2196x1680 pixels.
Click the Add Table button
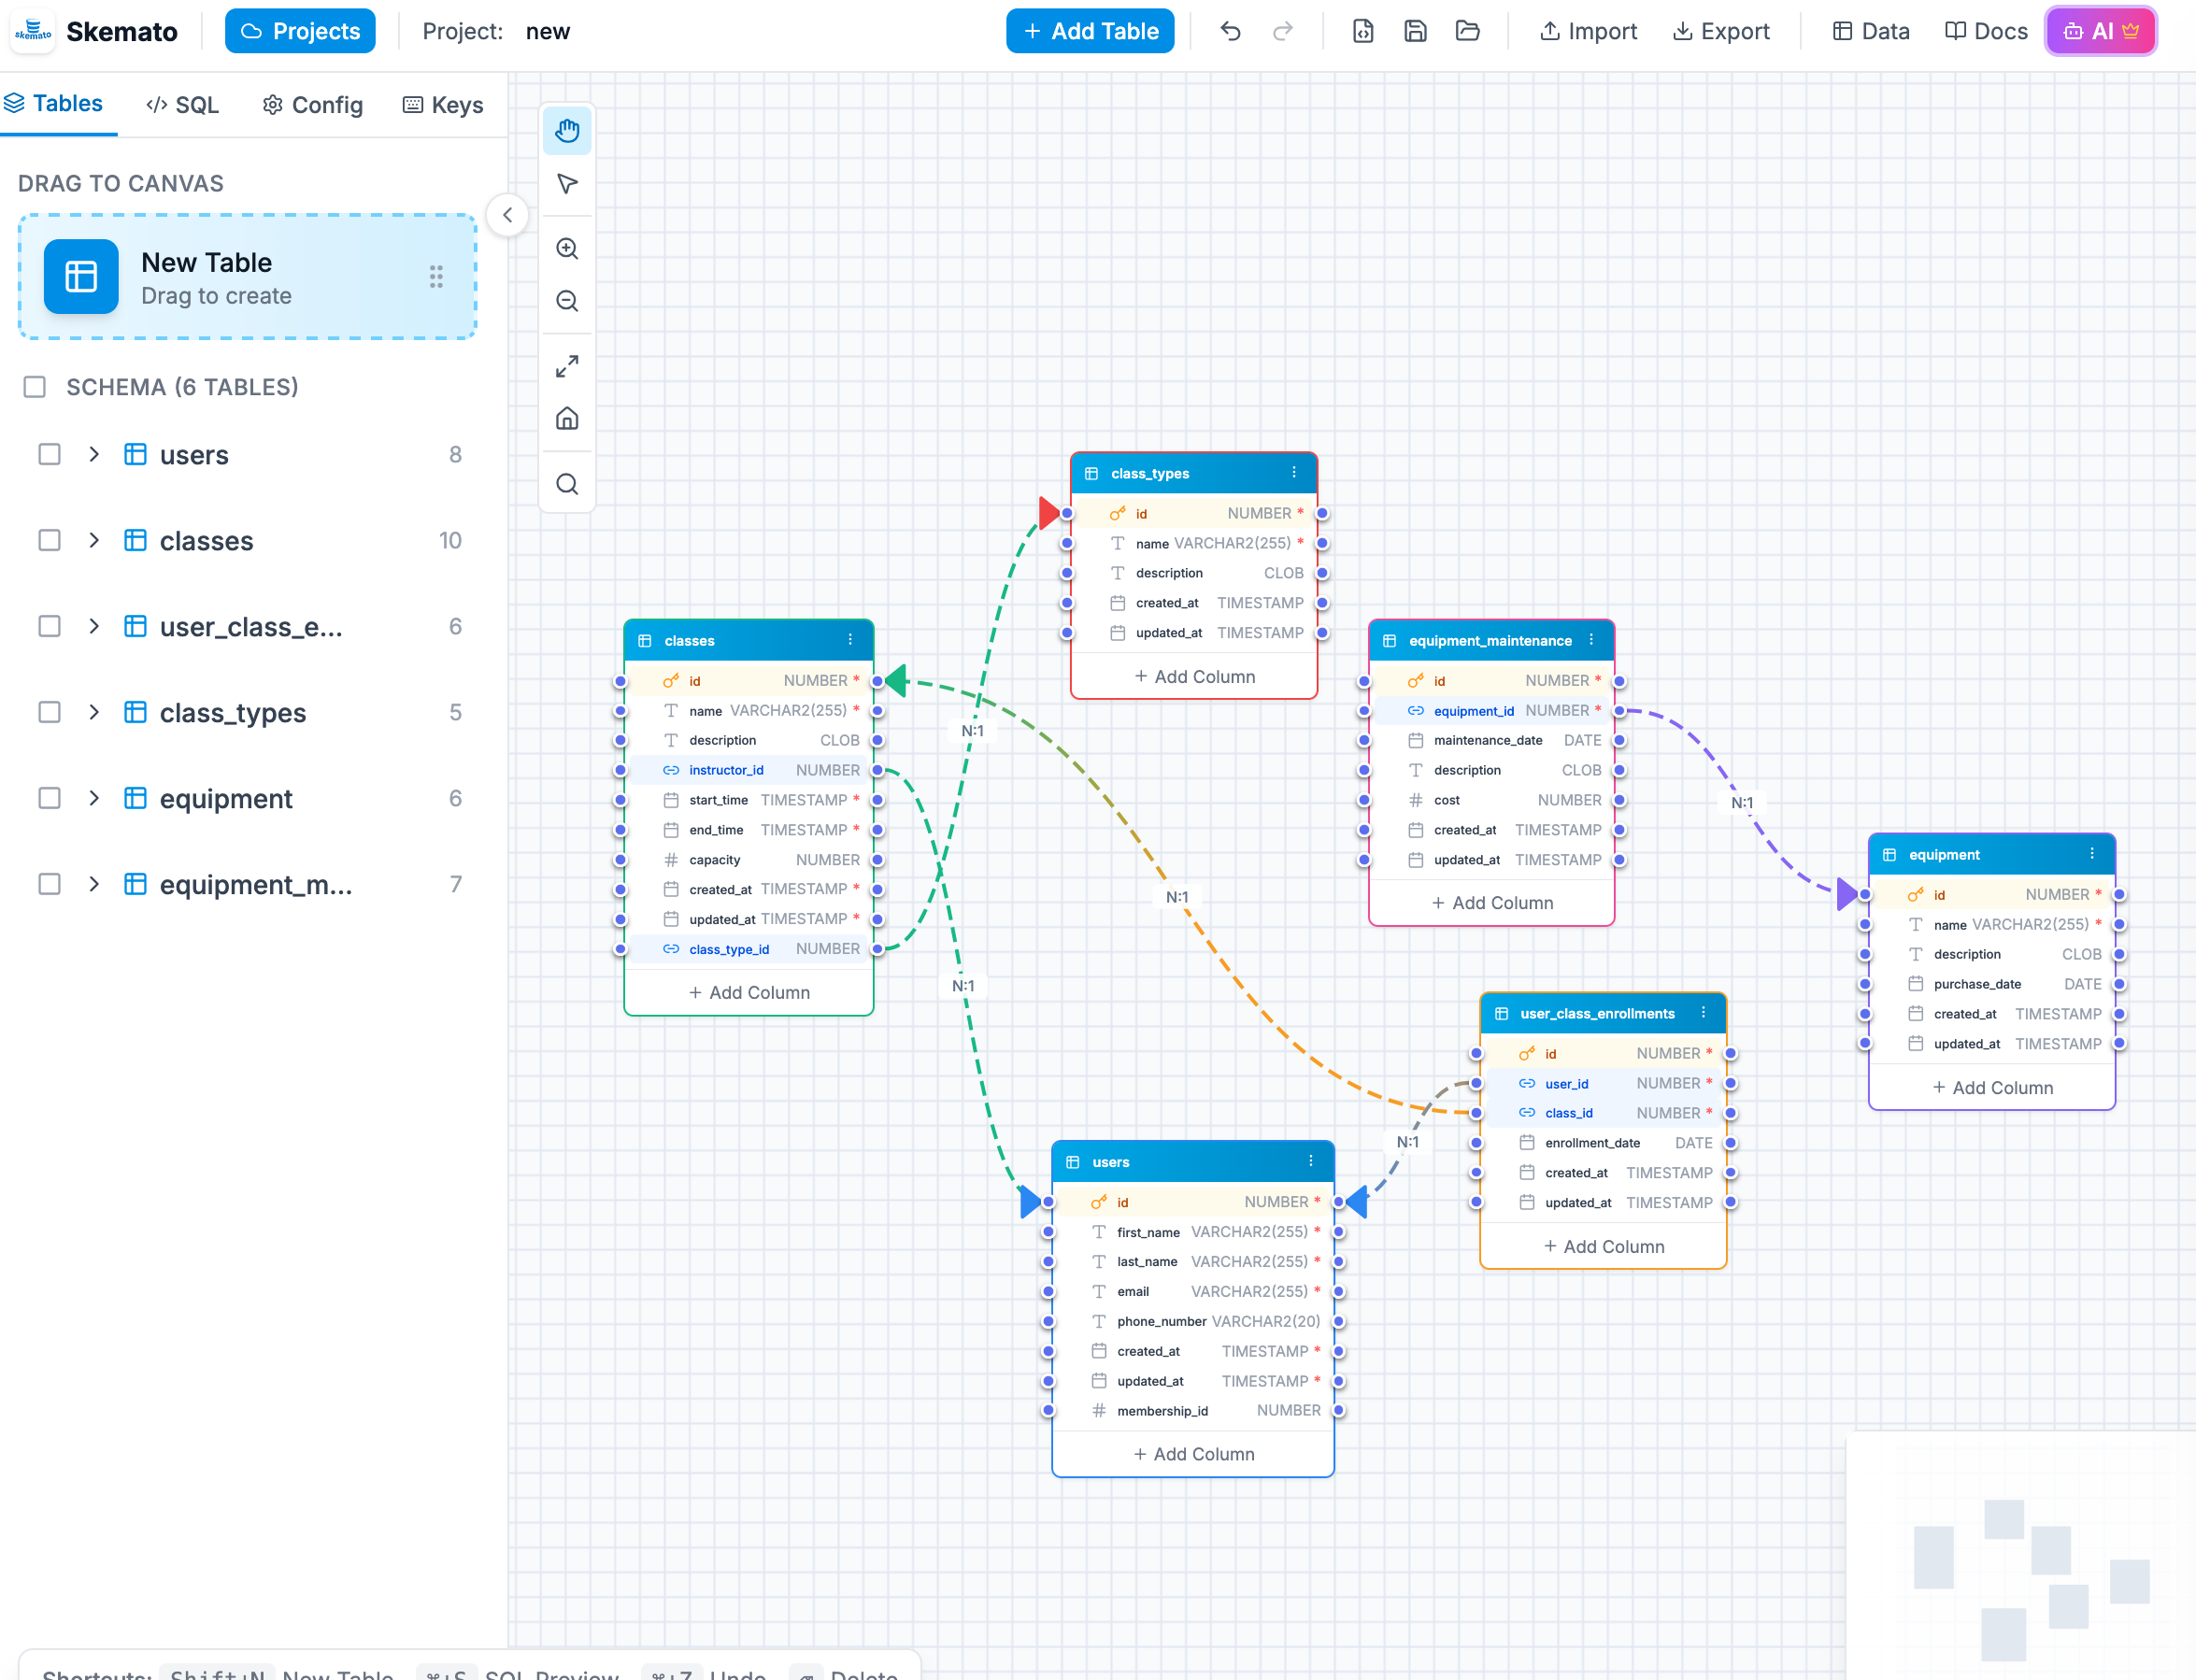pos(1089,31)
